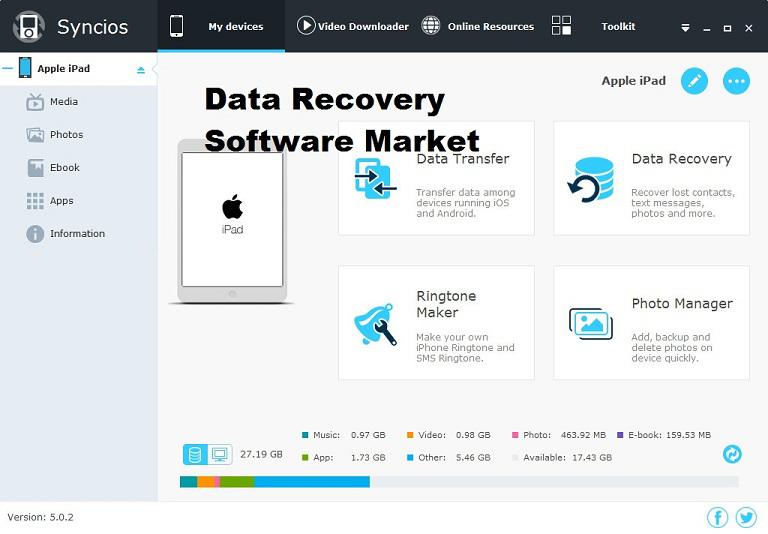Open the more options ellipsis button
Image resolution: width=768 pixels, height=534 pixels.
[736, 81]
